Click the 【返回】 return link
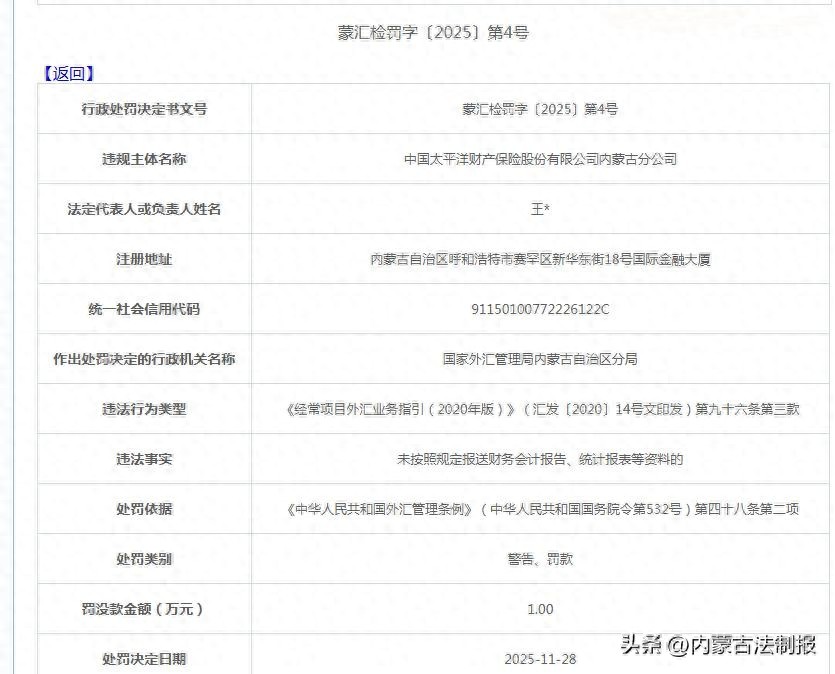Screen dimensions: 835x674 click(x=68, y=73)
